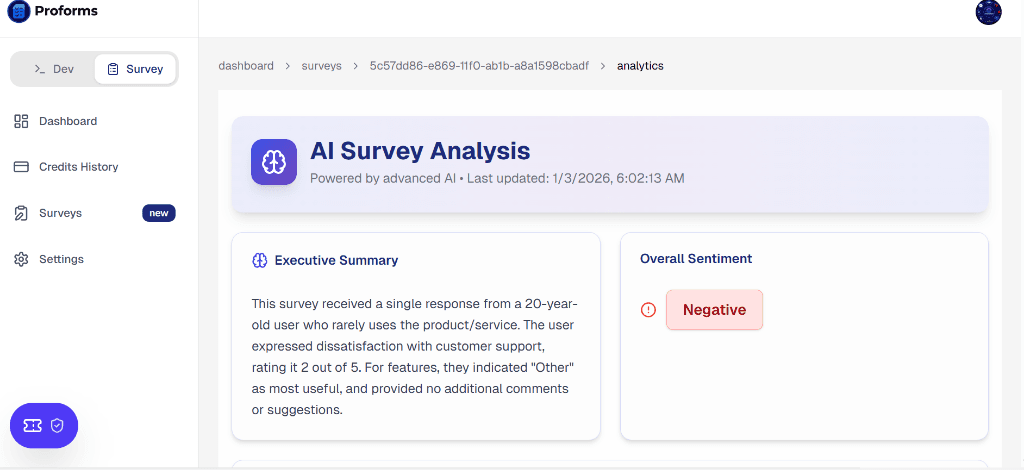Click the AI brain icon in header
1024x470 pixels.
(274, 162)
